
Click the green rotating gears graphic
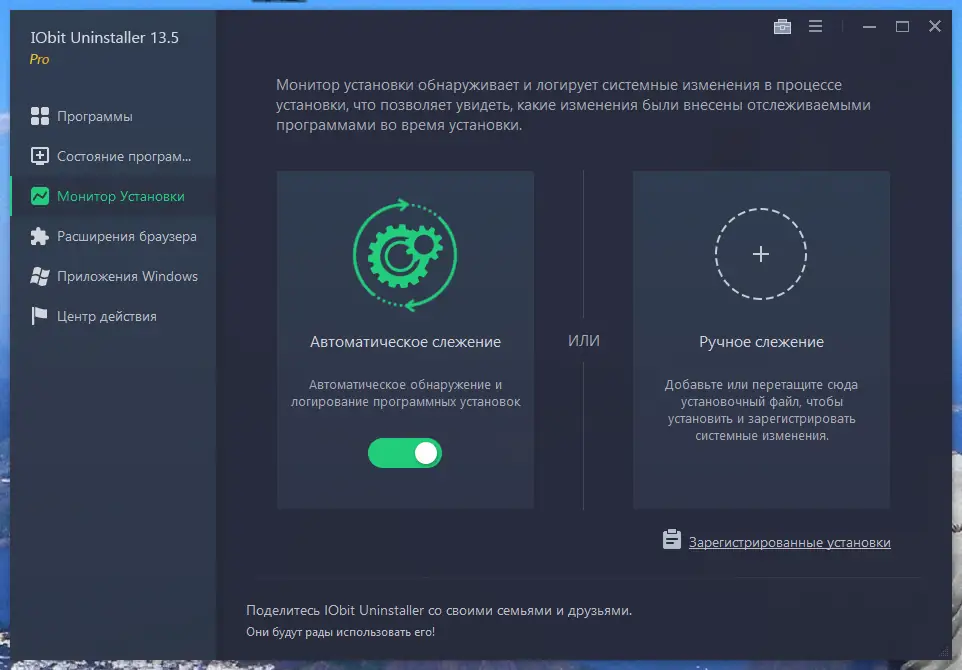click(x=404, y=254)
